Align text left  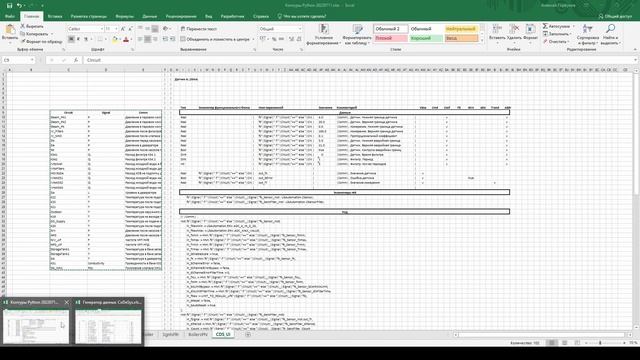coord(140,39)
